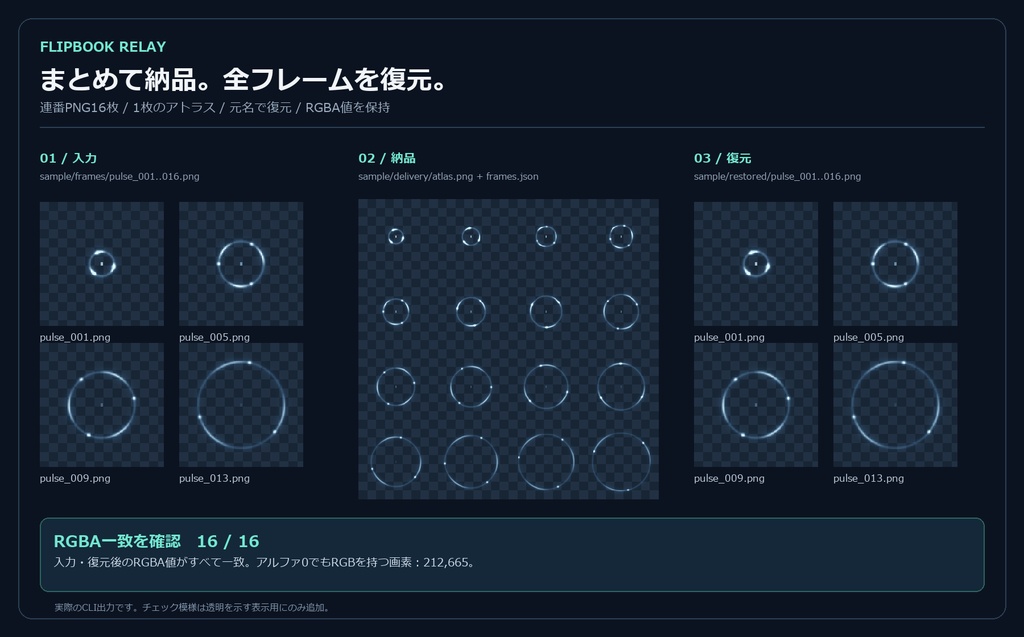Select the restored pulse_005.png thumbnail
Screen dimensions: 1024x637
tap(895, 264)
